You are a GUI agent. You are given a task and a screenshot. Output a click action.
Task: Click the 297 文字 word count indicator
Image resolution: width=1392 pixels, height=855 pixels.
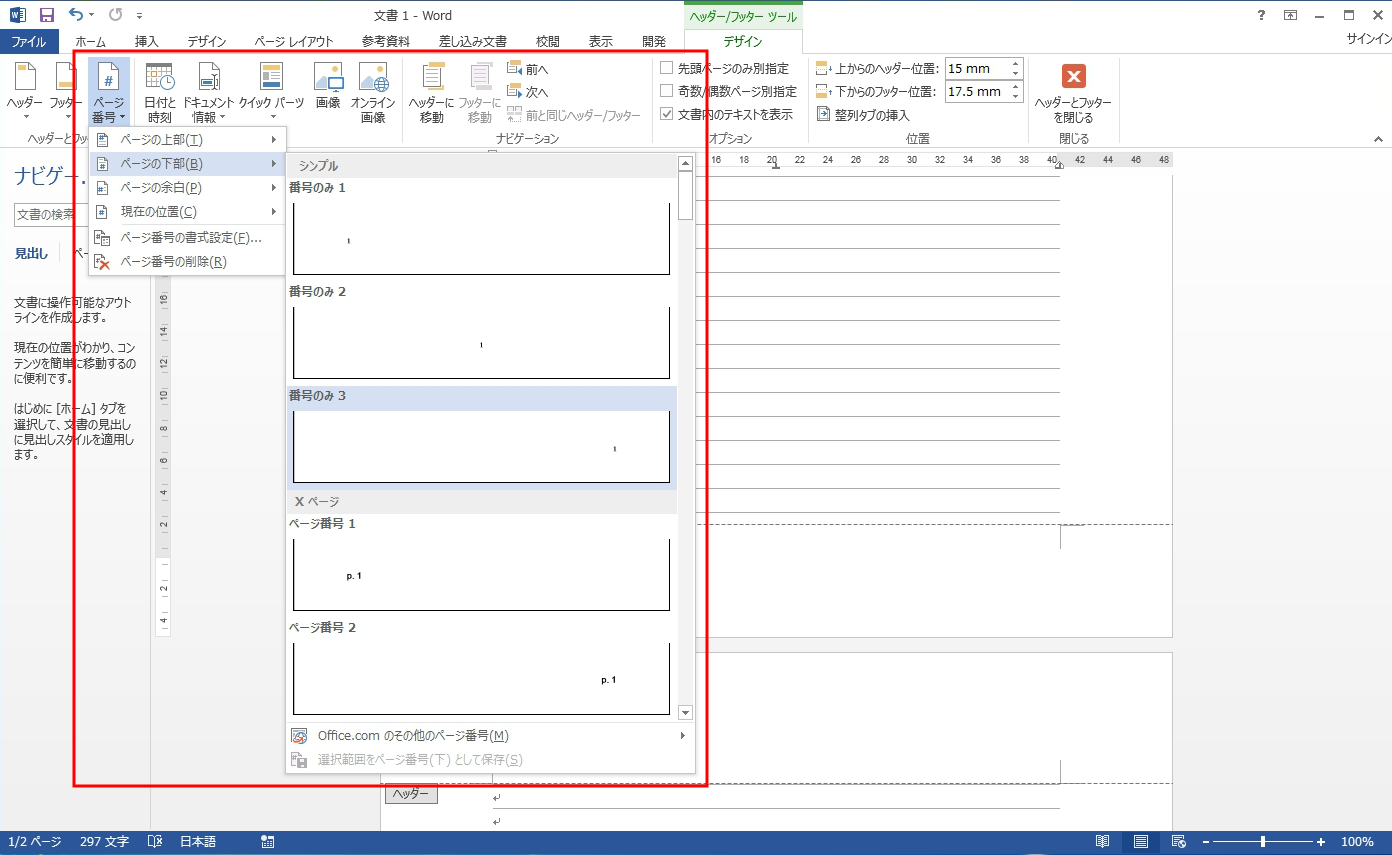(x=104, y=842)
